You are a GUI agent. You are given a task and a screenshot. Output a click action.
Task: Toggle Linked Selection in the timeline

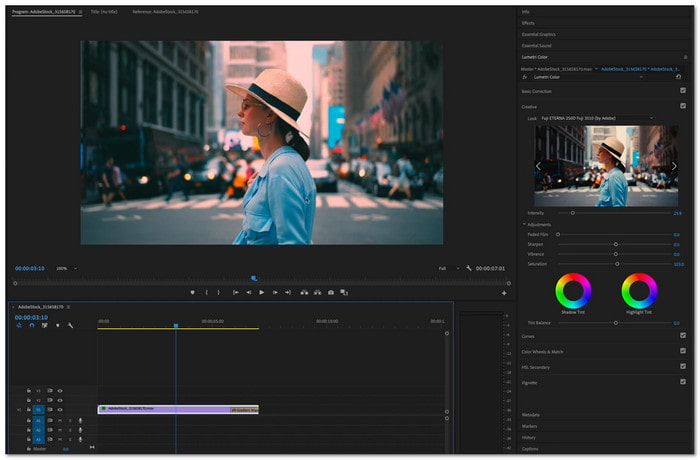coord(45,326)
